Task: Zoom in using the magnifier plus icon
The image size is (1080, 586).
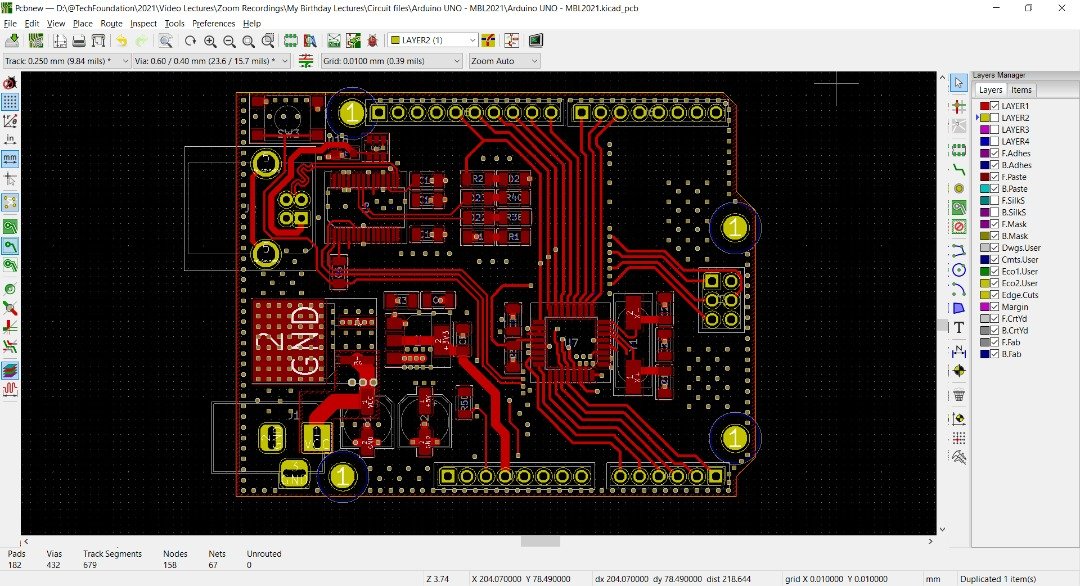Action: pyautogui.click(x=210, y=41)
